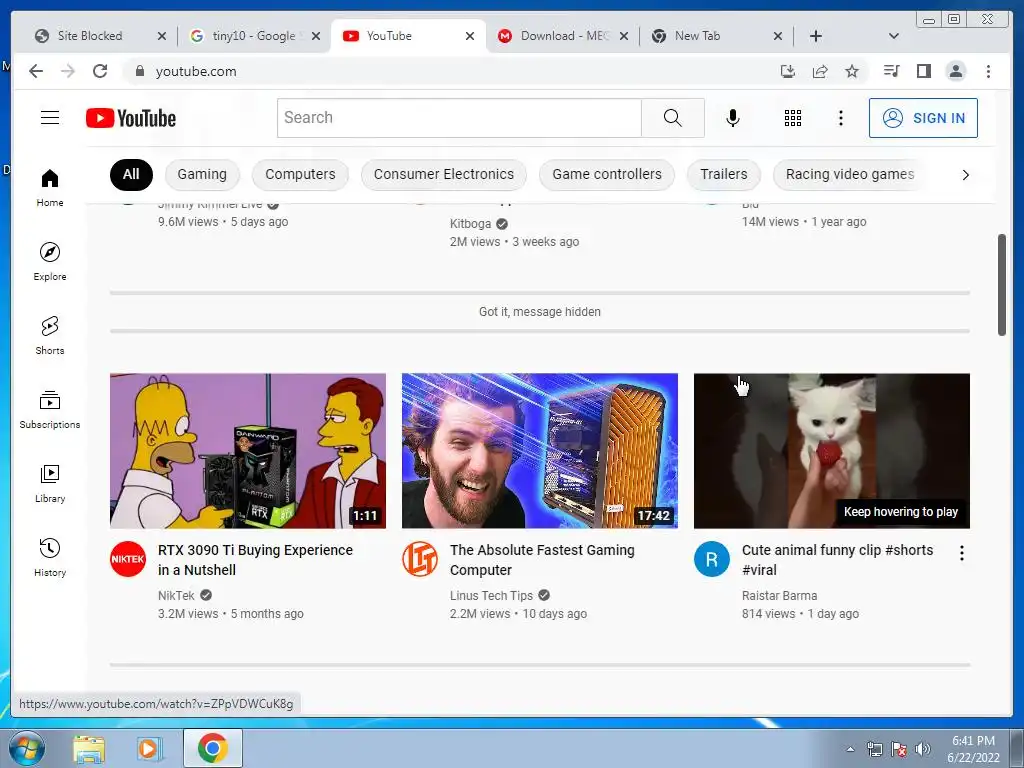Expand the tab search chevron
This screenshot has height=768, width=1024.
894,36
